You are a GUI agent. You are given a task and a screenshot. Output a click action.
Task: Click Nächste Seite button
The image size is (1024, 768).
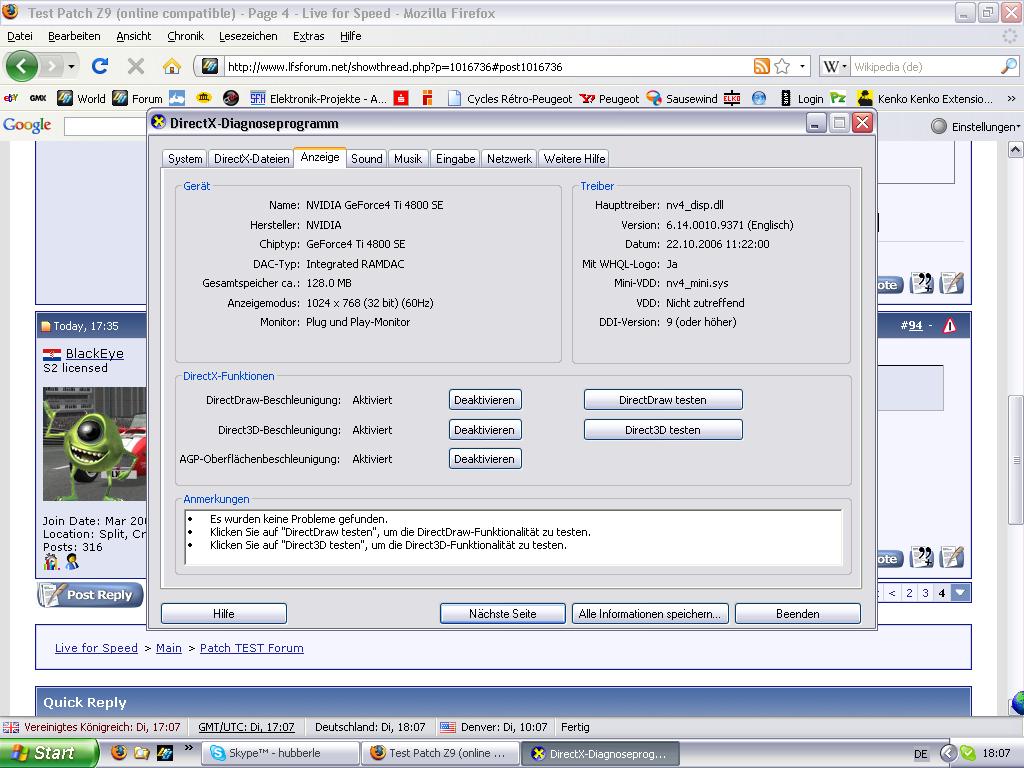pos(502,613)
